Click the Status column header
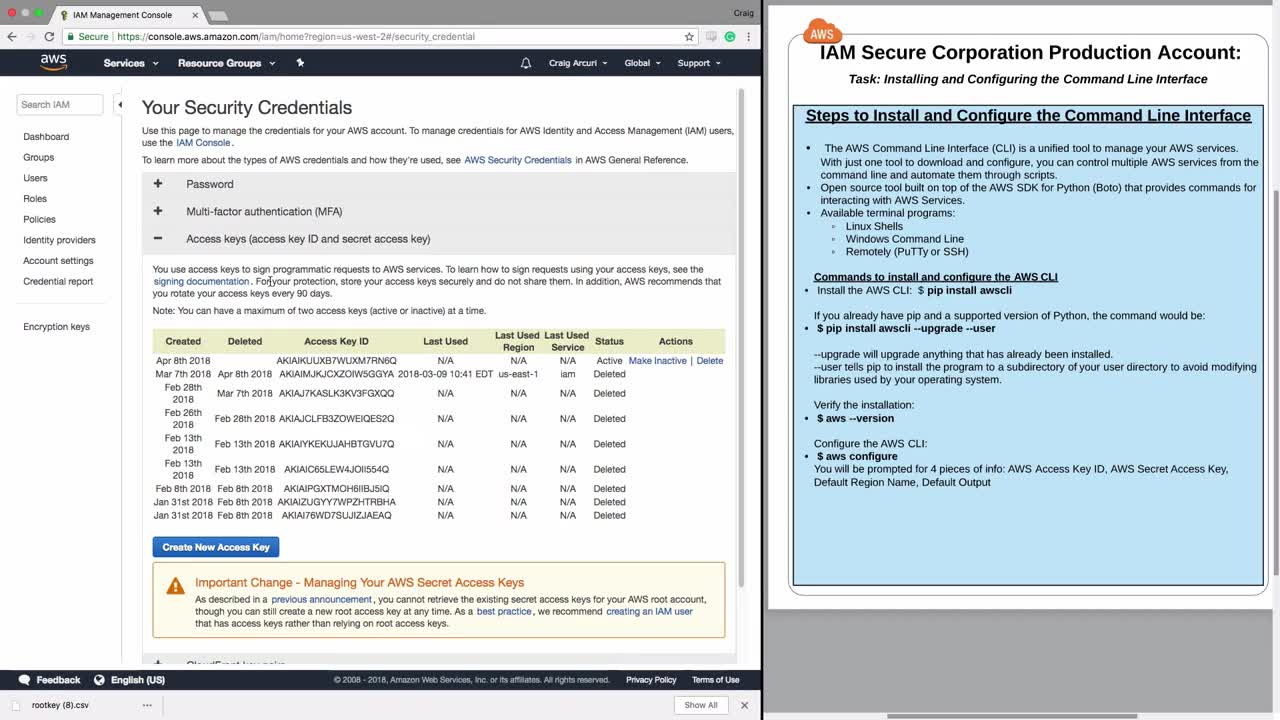This screenshot has height=720, width=1280. coord(609,341)
